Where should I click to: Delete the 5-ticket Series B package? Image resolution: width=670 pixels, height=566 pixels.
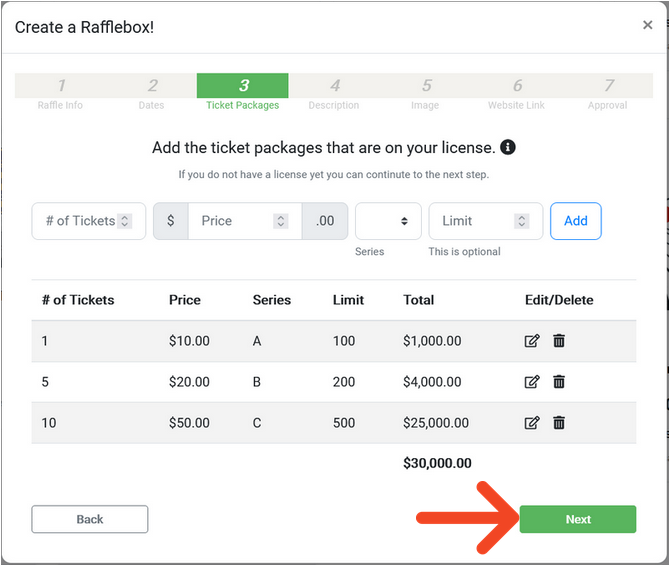[x=559, y=381]
